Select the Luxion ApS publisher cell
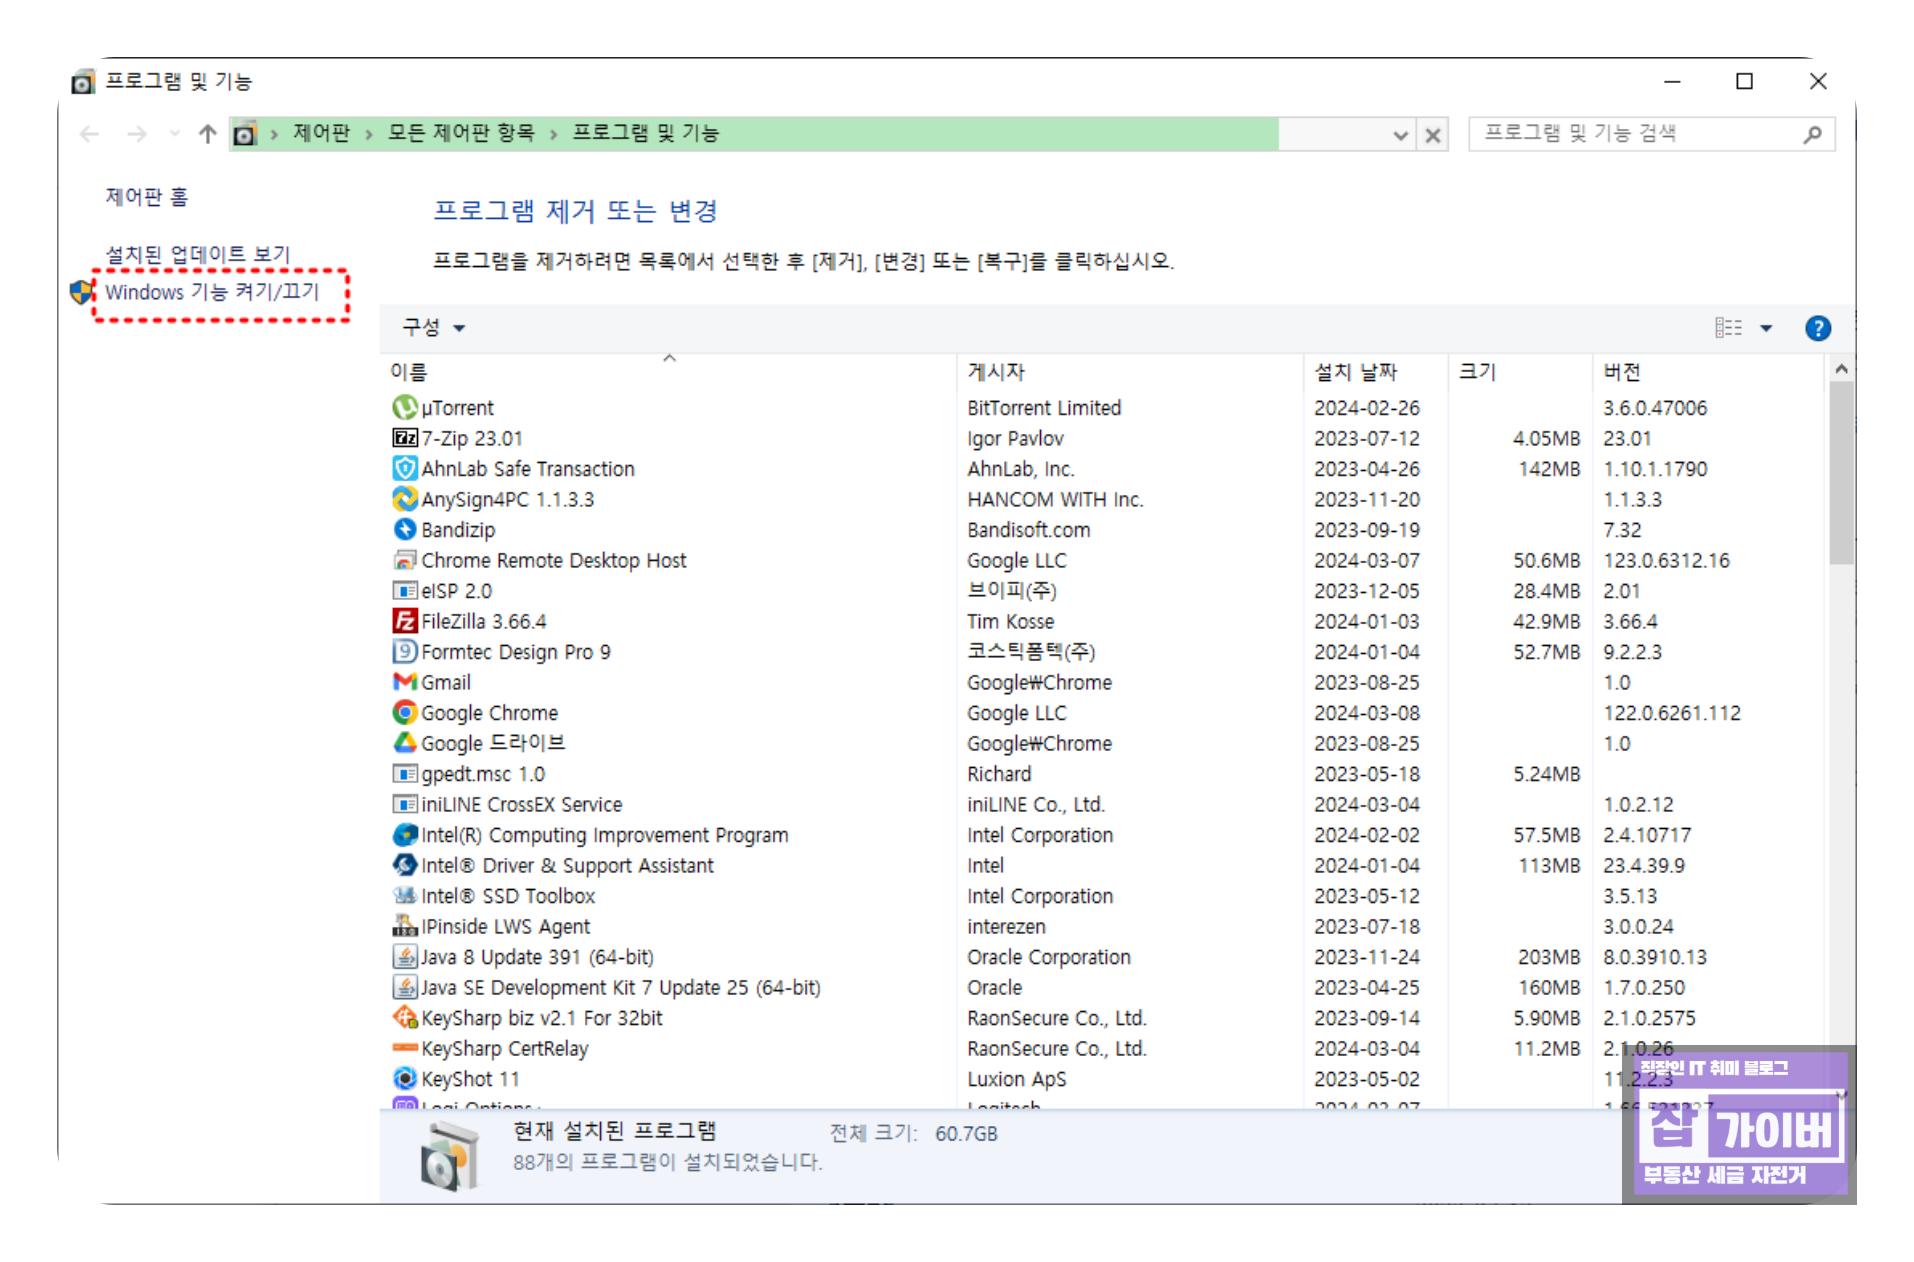The width and height of the screenshot is (1914, 1262). pos(1016,1078)
